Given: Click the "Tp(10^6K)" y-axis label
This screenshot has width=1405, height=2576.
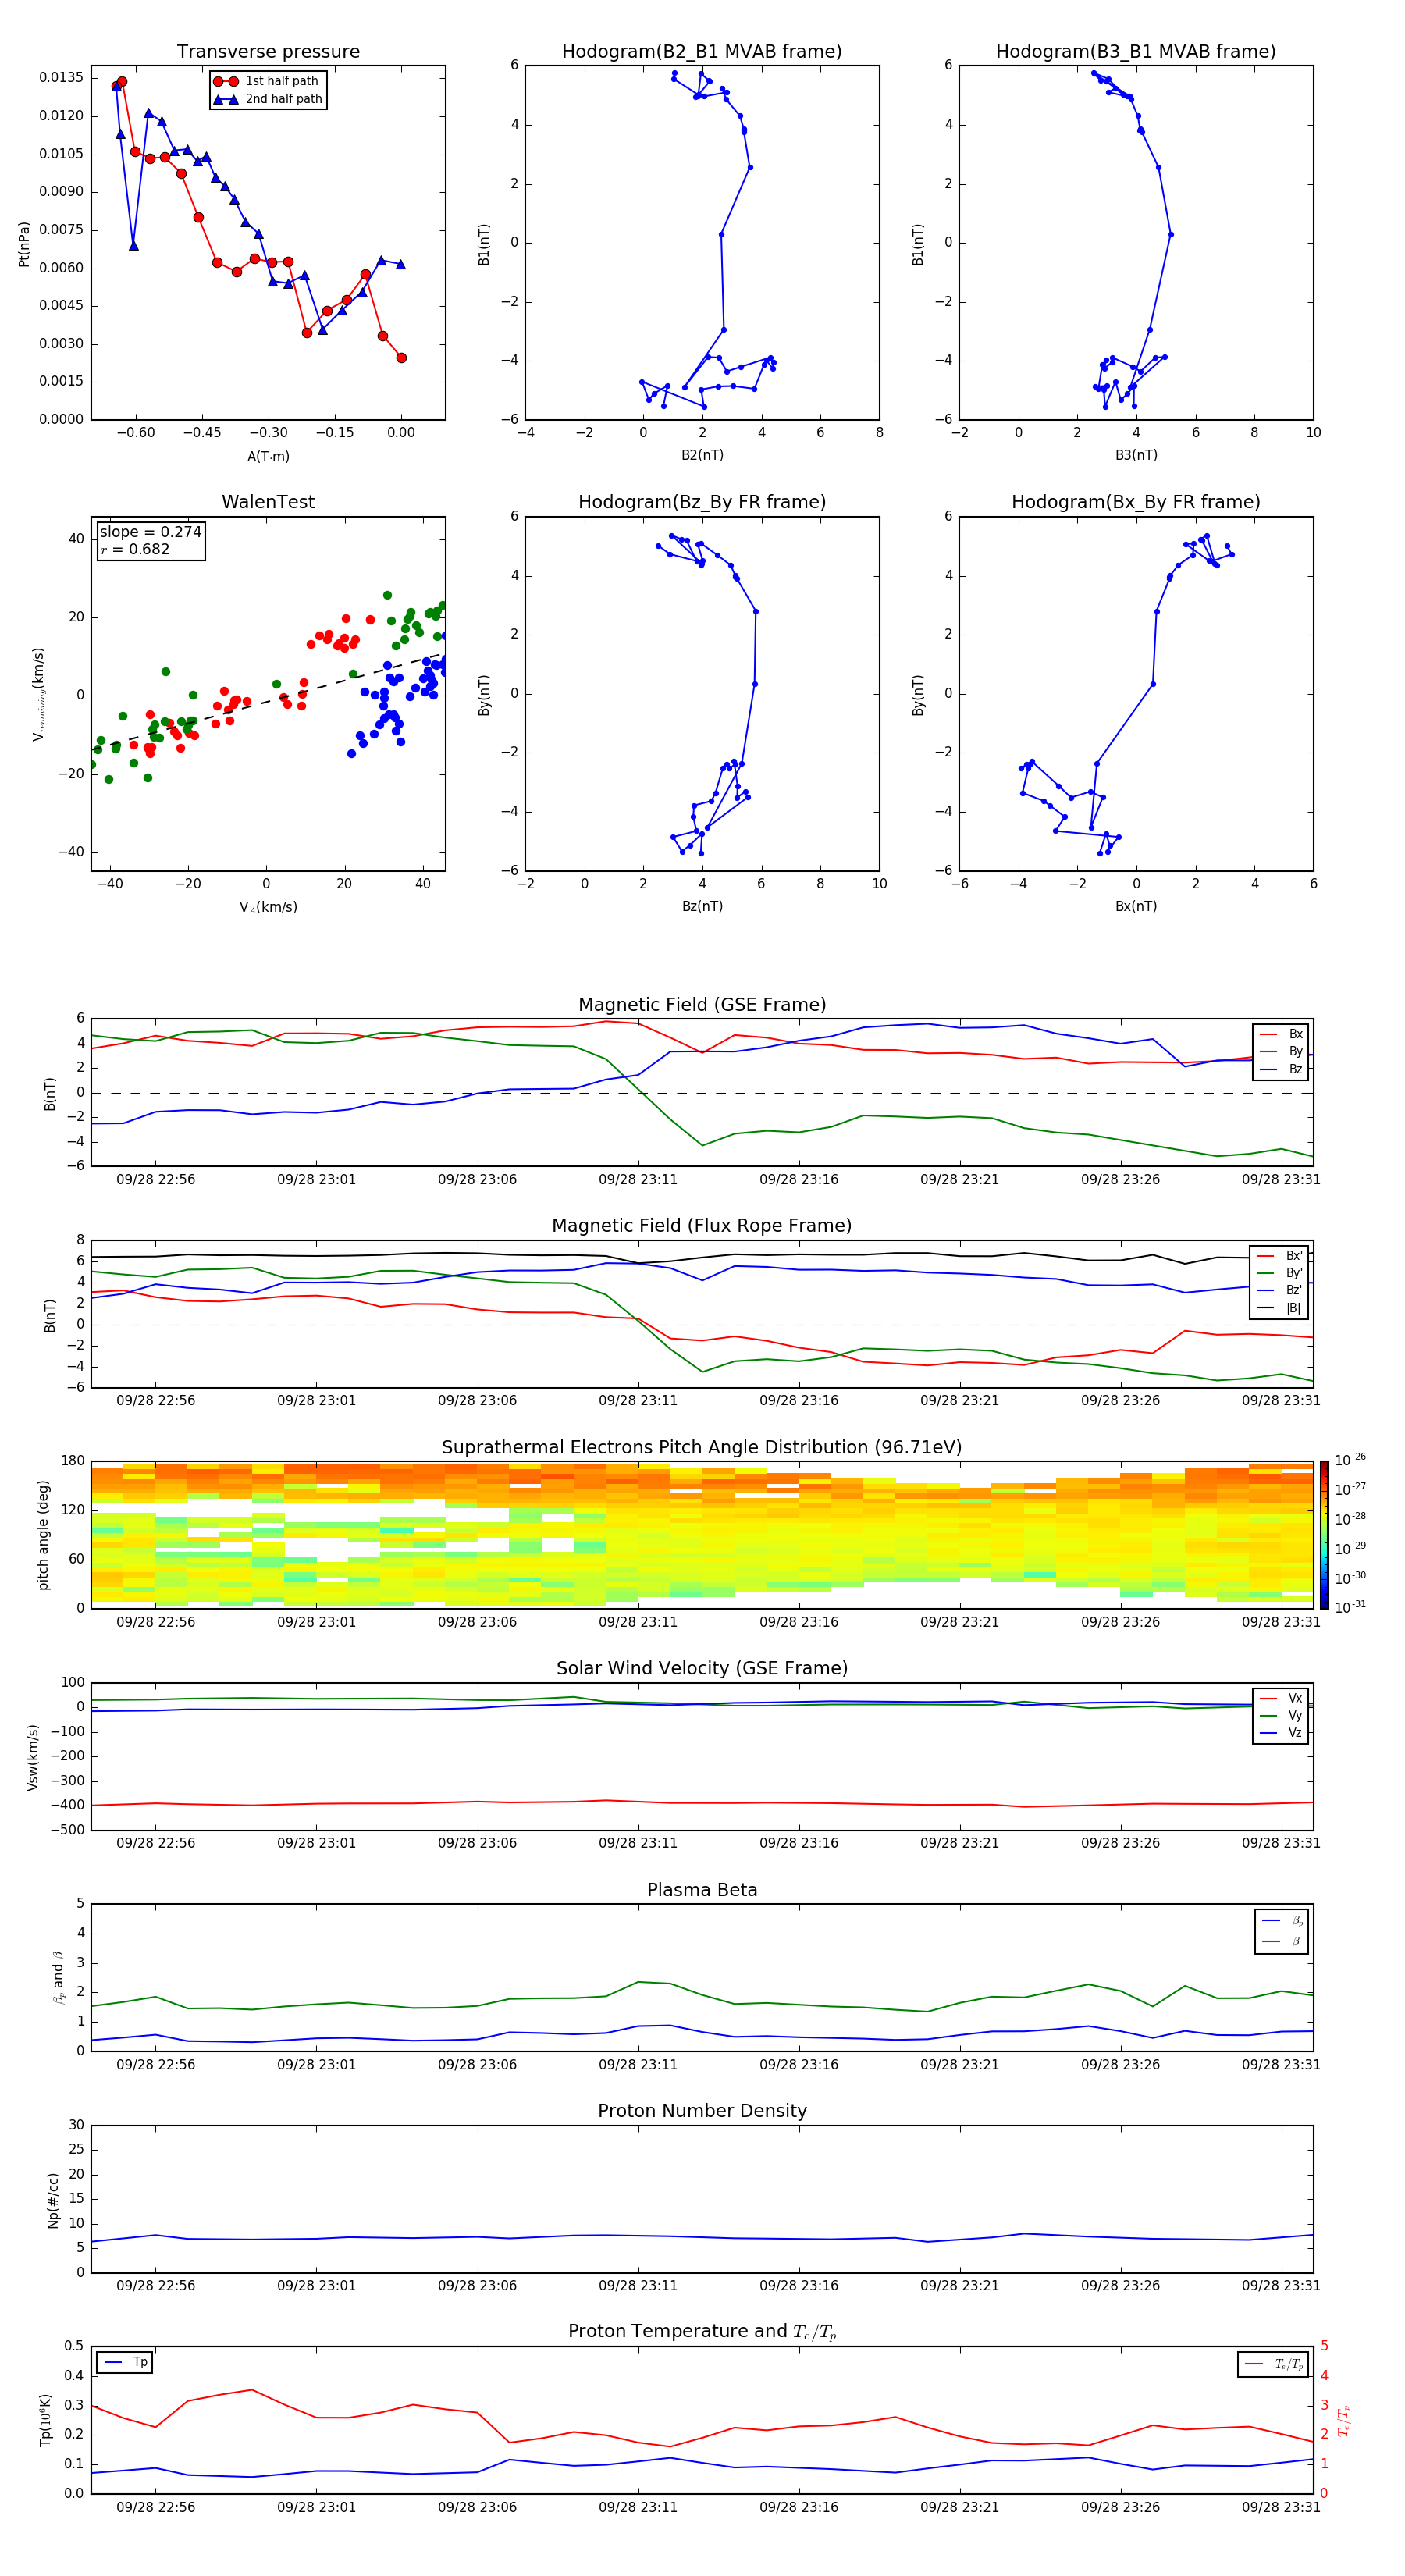Looking at the screenshot, I should pos(45,2420).
